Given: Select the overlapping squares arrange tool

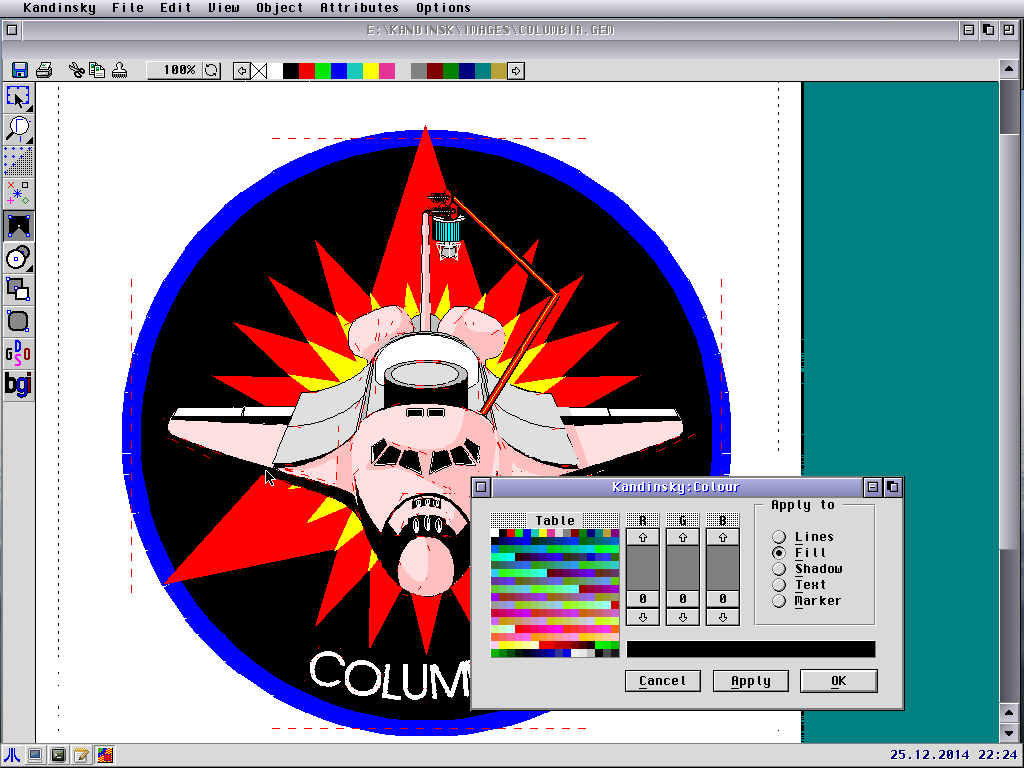Looking at the screenshot, I should click(18, 289).
